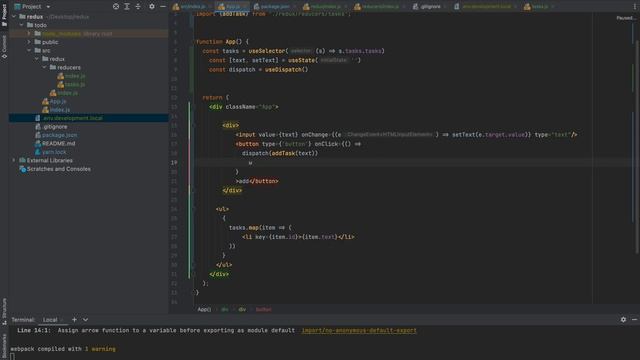Select App.js in the project tree
This screenshot has width=640, height=360.
coord(58,101)
